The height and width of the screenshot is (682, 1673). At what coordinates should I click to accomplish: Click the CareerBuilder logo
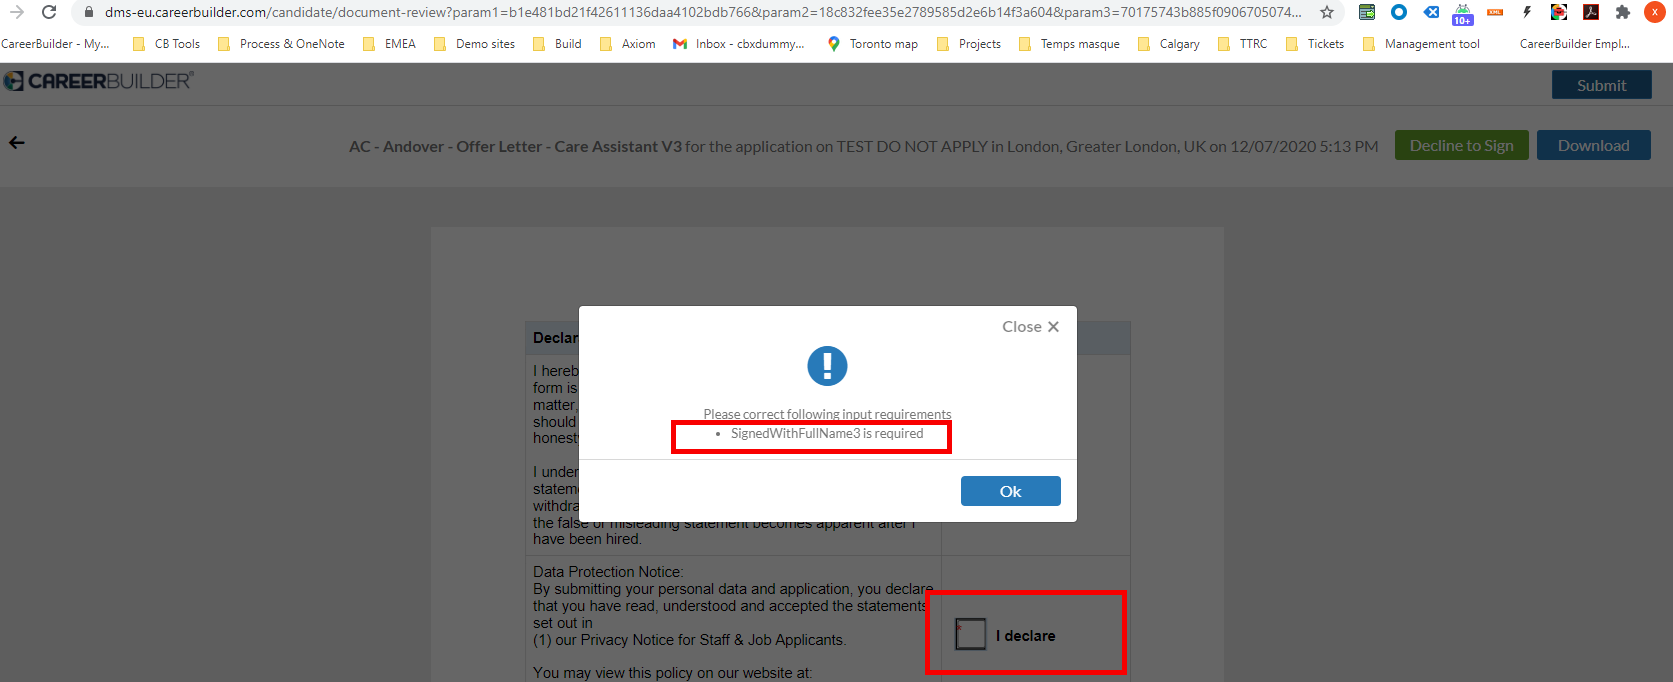tap(98, 81)
